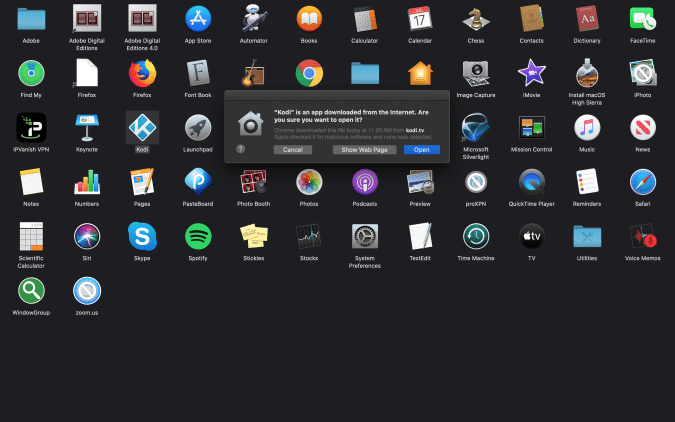Viewport: 675px width, 422px height.
Task: Open the PasteBoard app
Action: [x=198, y=182]
